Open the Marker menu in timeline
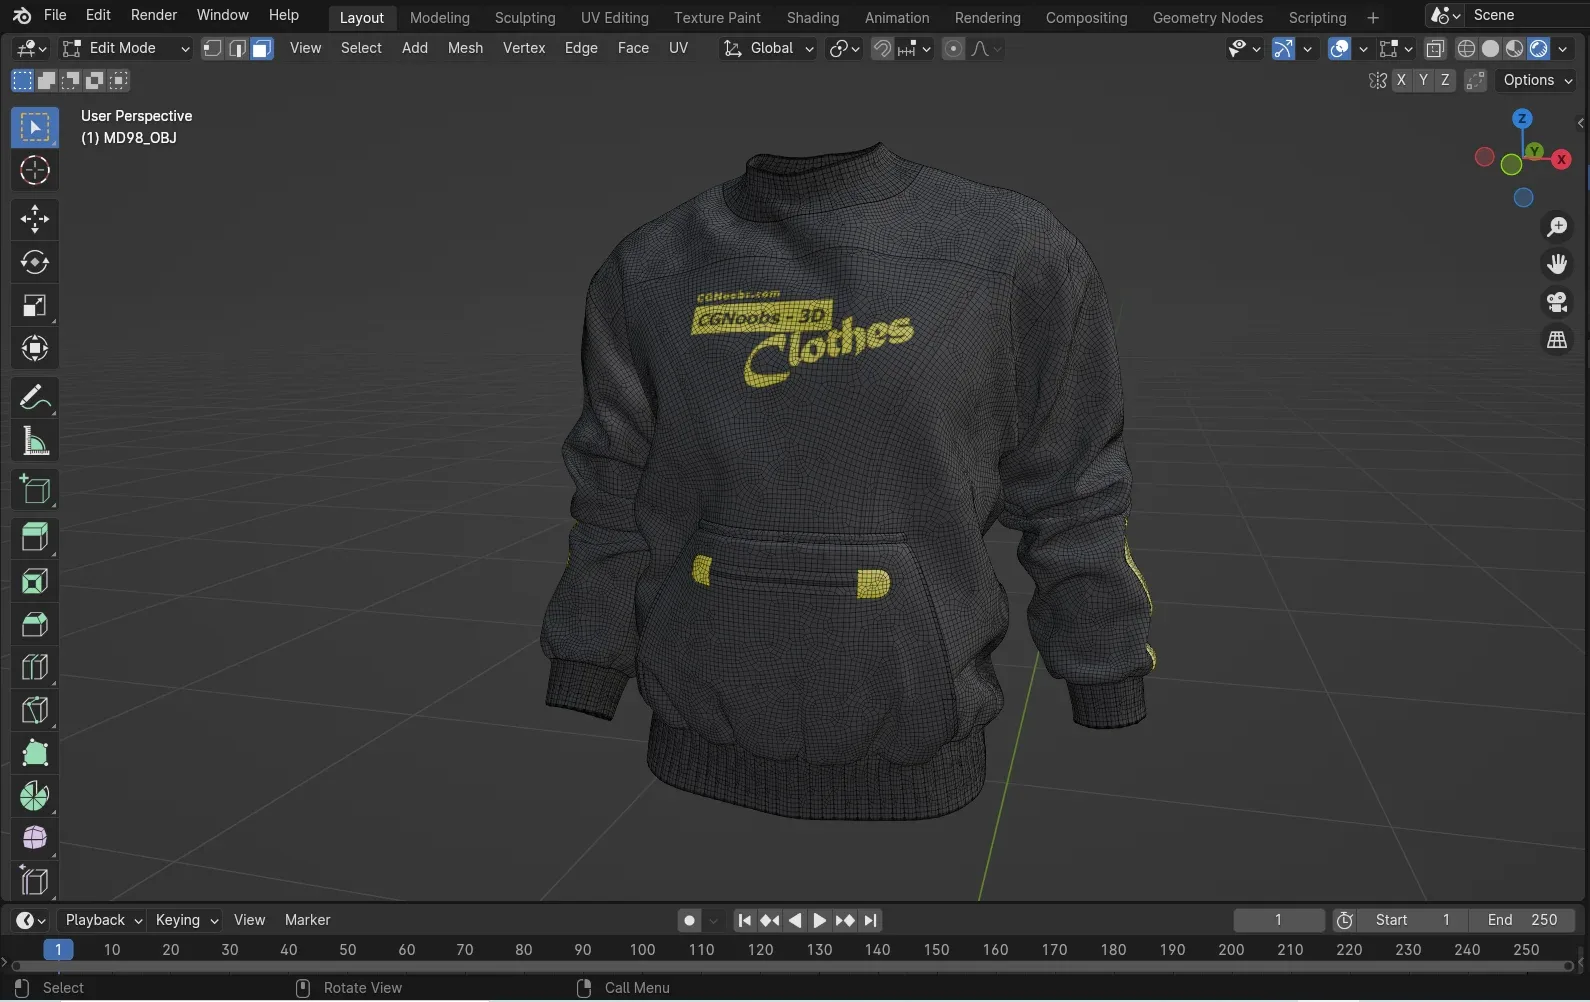 [307, 920]
